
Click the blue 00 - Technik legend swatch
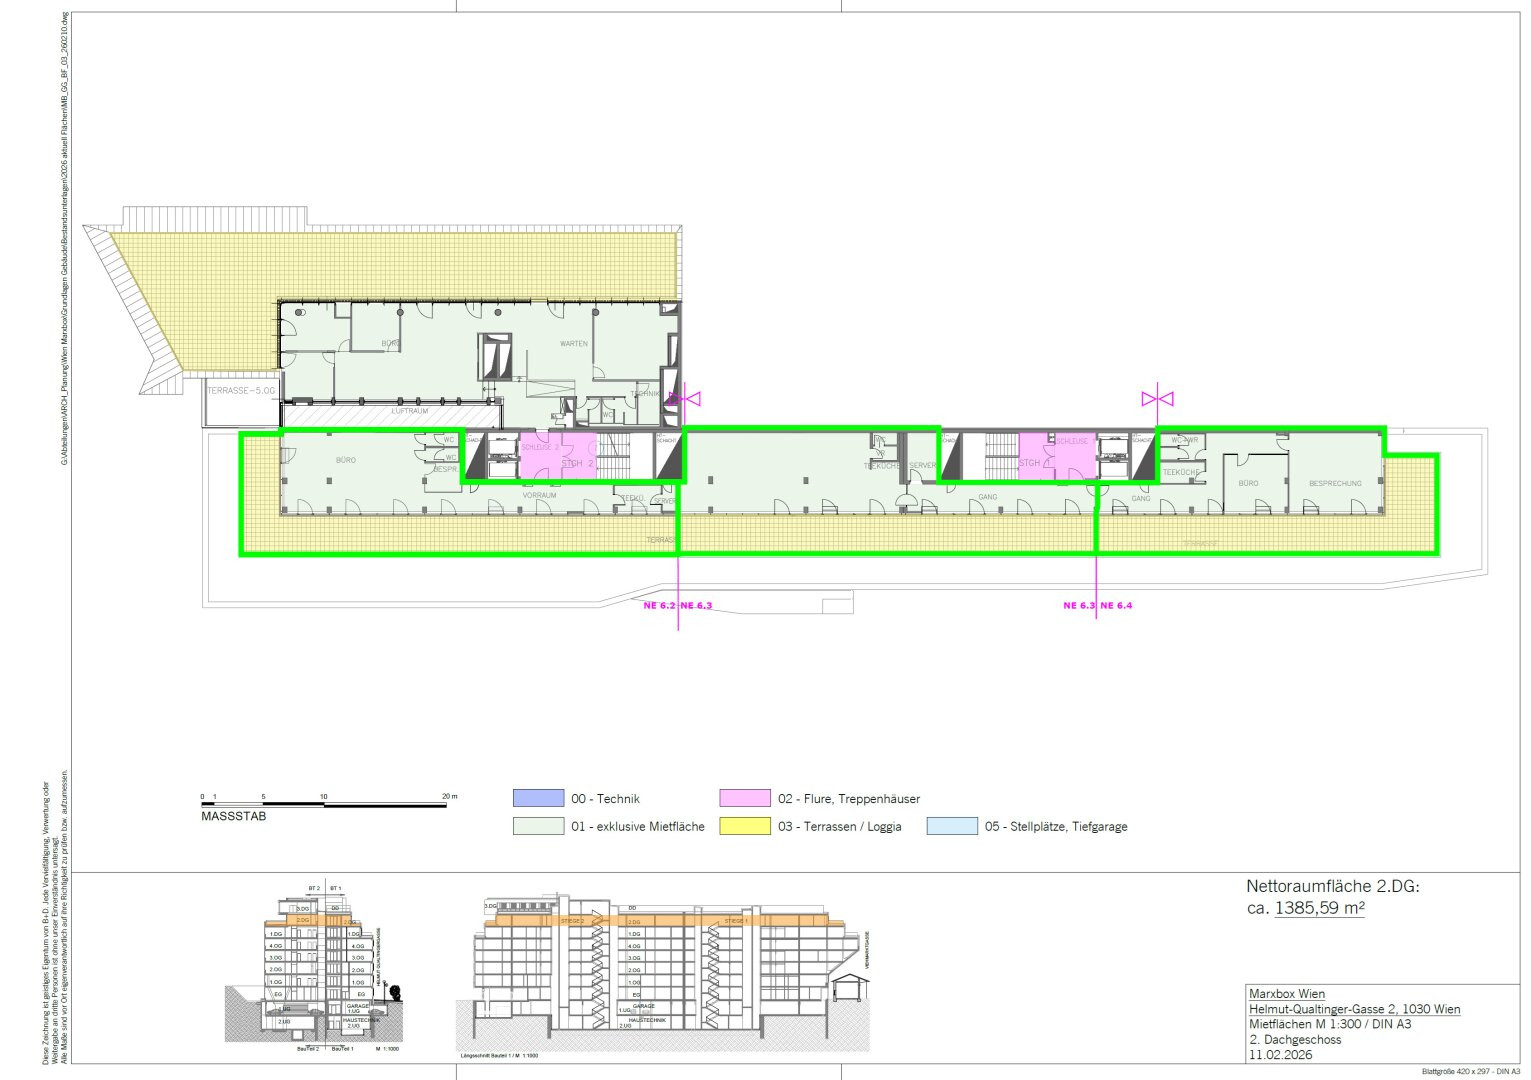coord(538,798)
